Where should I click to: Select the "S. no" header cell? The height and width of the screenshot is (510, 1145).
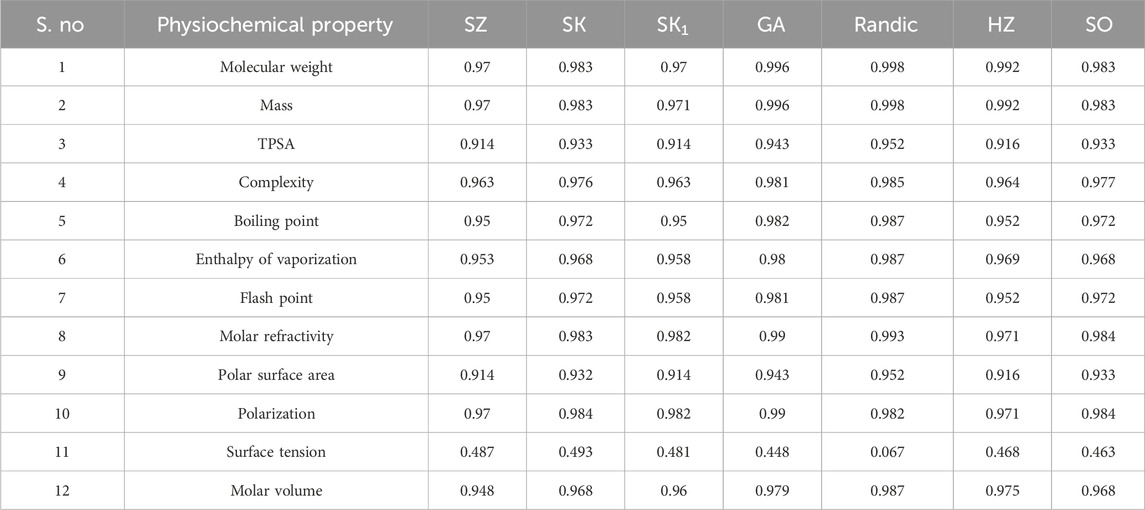[x=63, y=25]
